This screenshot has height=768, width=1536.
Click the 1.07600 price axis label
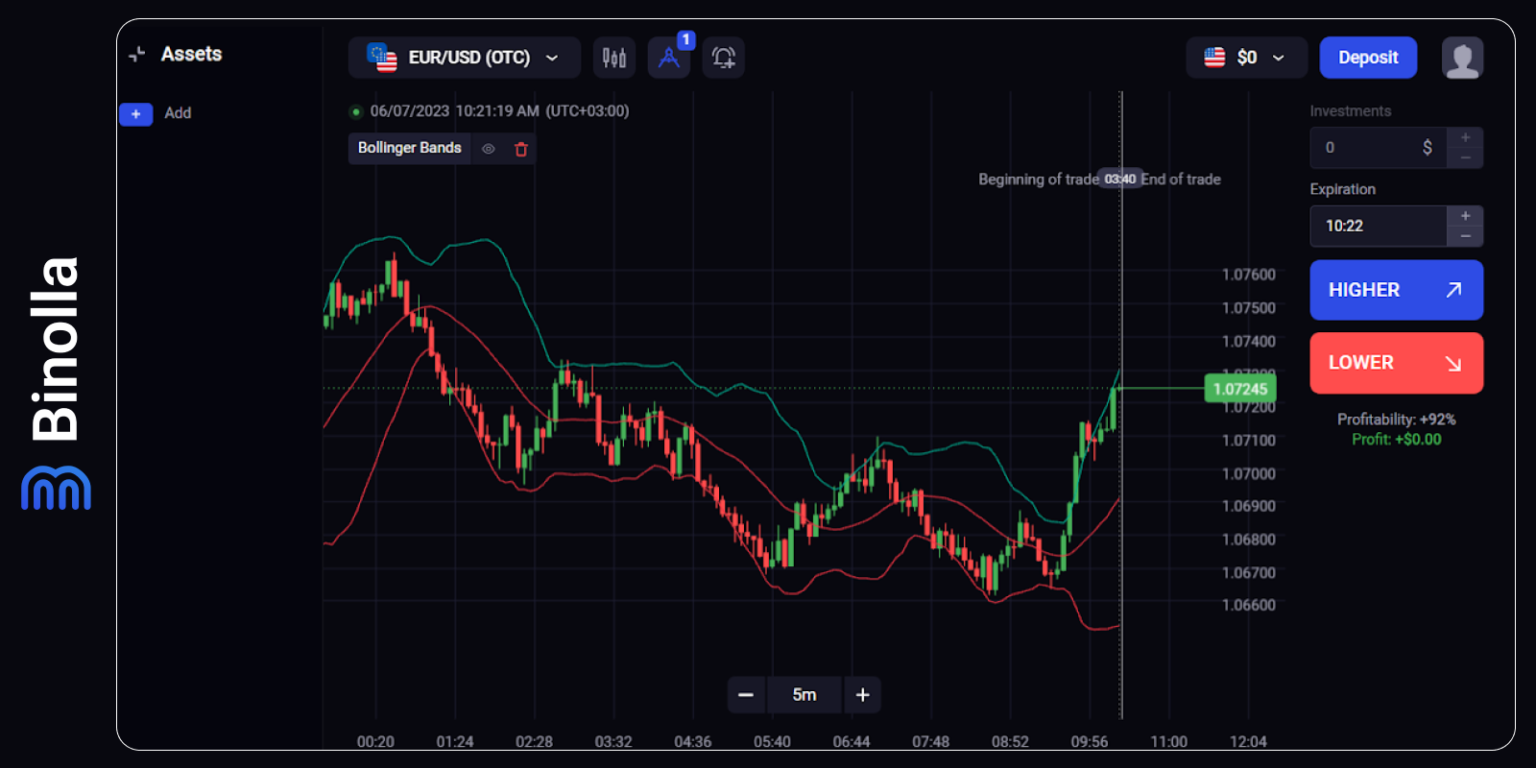point(1249,275)
